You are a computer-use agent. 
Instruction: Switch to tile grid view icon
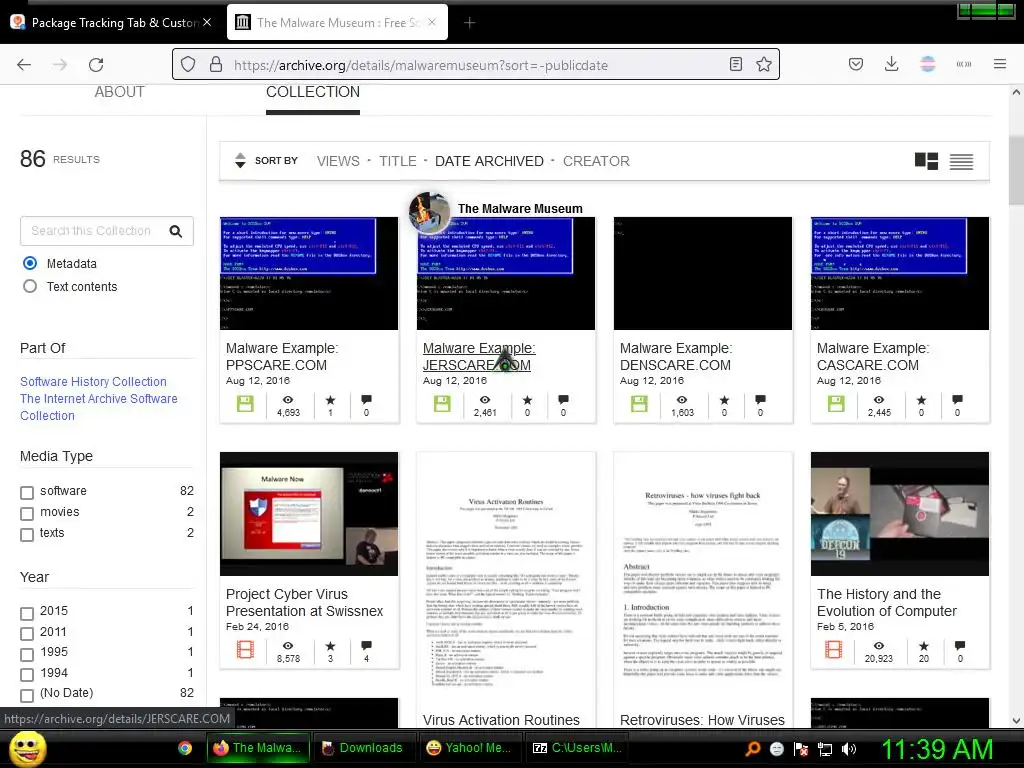click(x=926, y=161)
